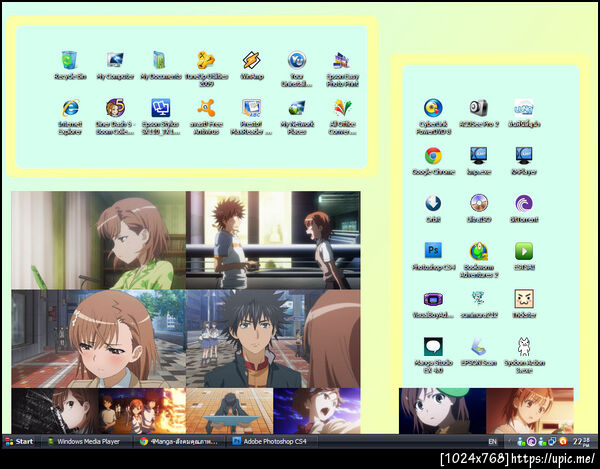This screenshot has width=600, height=469.
Task: Open the blue cloud-logo shortcut with Thai label
Action: (524, 108)
